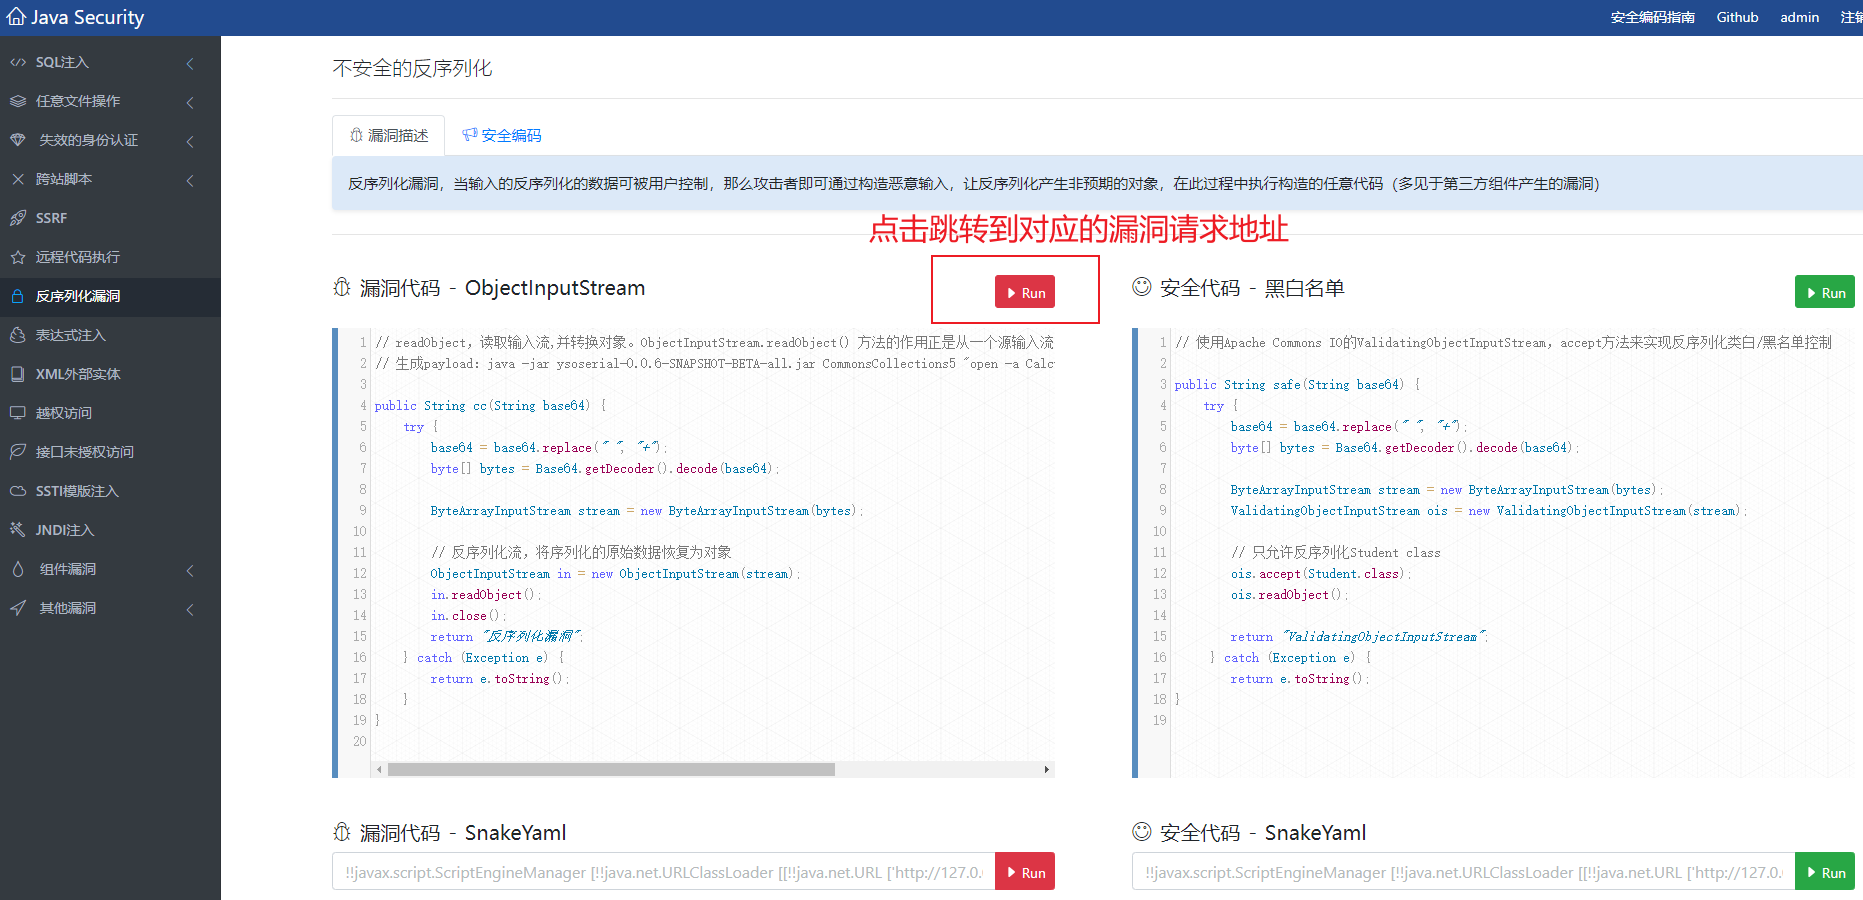Screen dimensions: 1863x900
Task: Open the JNDI注入 menu item
Action: coord(110,530)
